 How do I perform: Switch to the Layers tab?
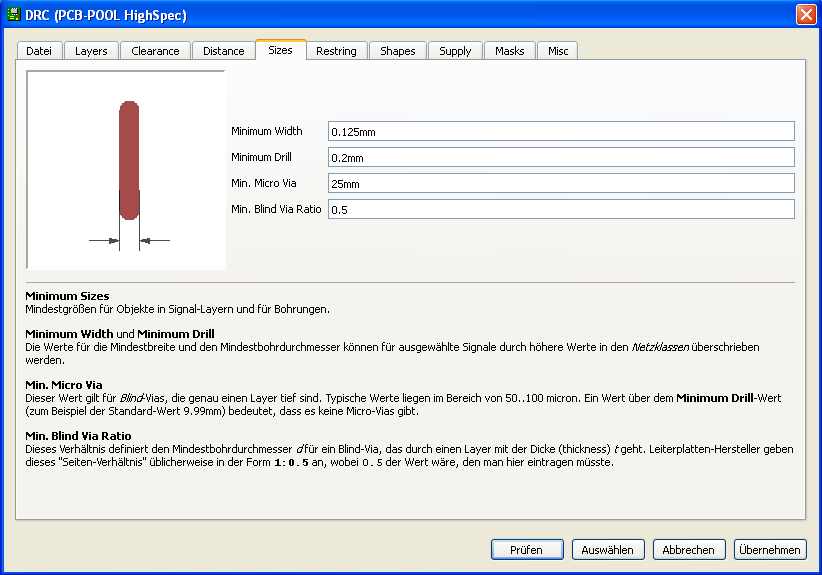pos(91,51)
